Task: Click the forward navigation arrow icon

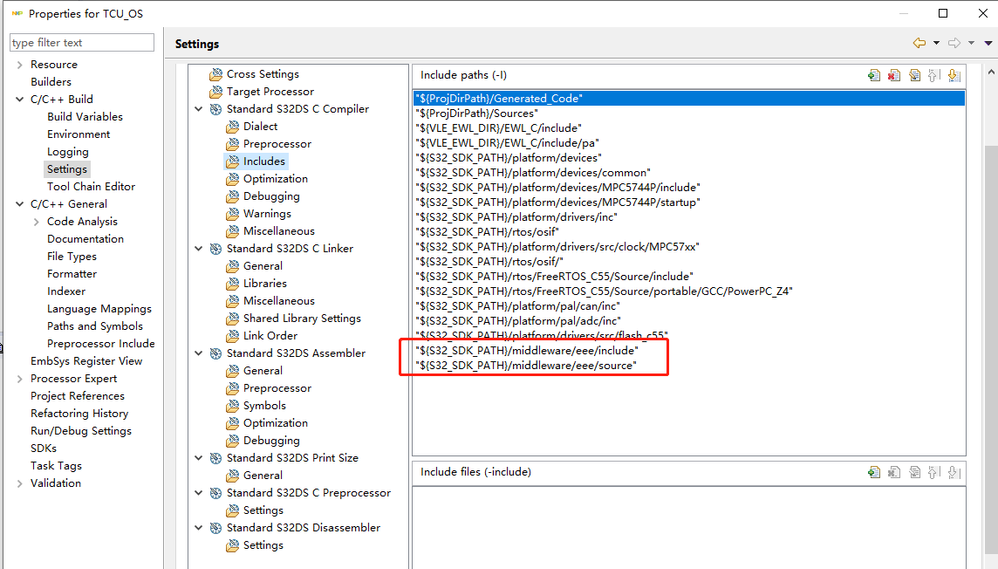Action: point(953,43)
